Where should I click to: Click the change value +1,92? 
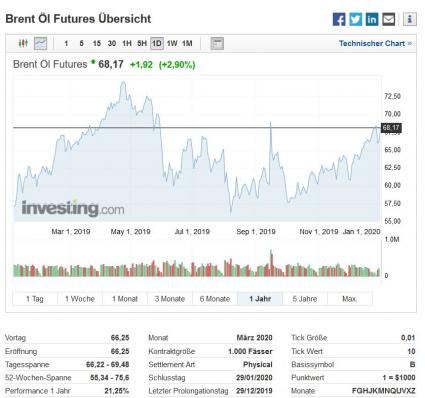click(x=141, y=64)
